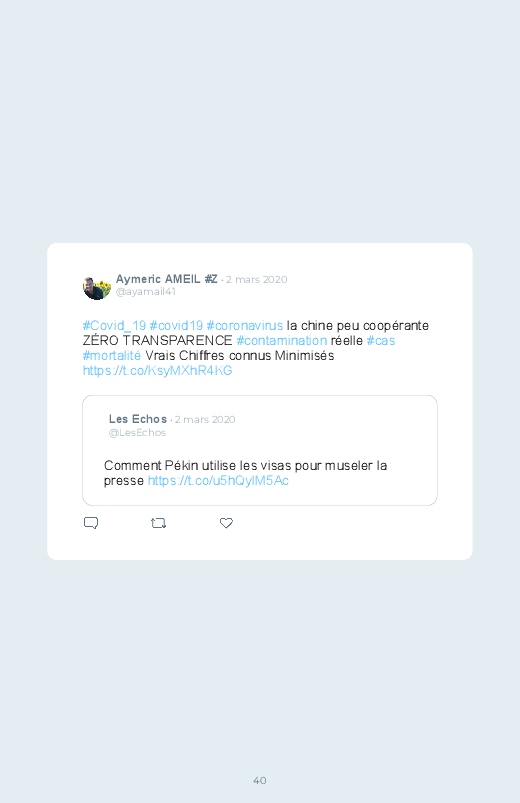Screen dimensions: 520x803
Task: Open the https://t.co/KsyMXhR4KG link
Action: [x=158, y=370]
